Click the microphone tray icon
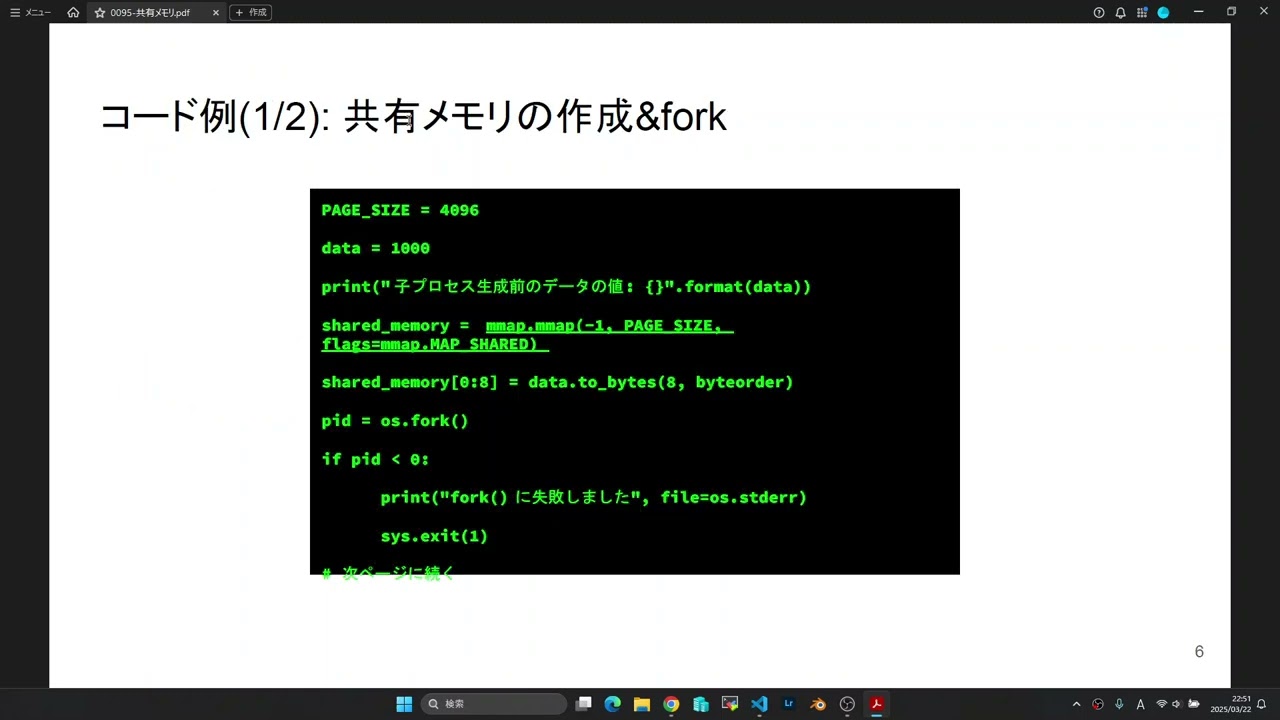 click(1119, 704)
